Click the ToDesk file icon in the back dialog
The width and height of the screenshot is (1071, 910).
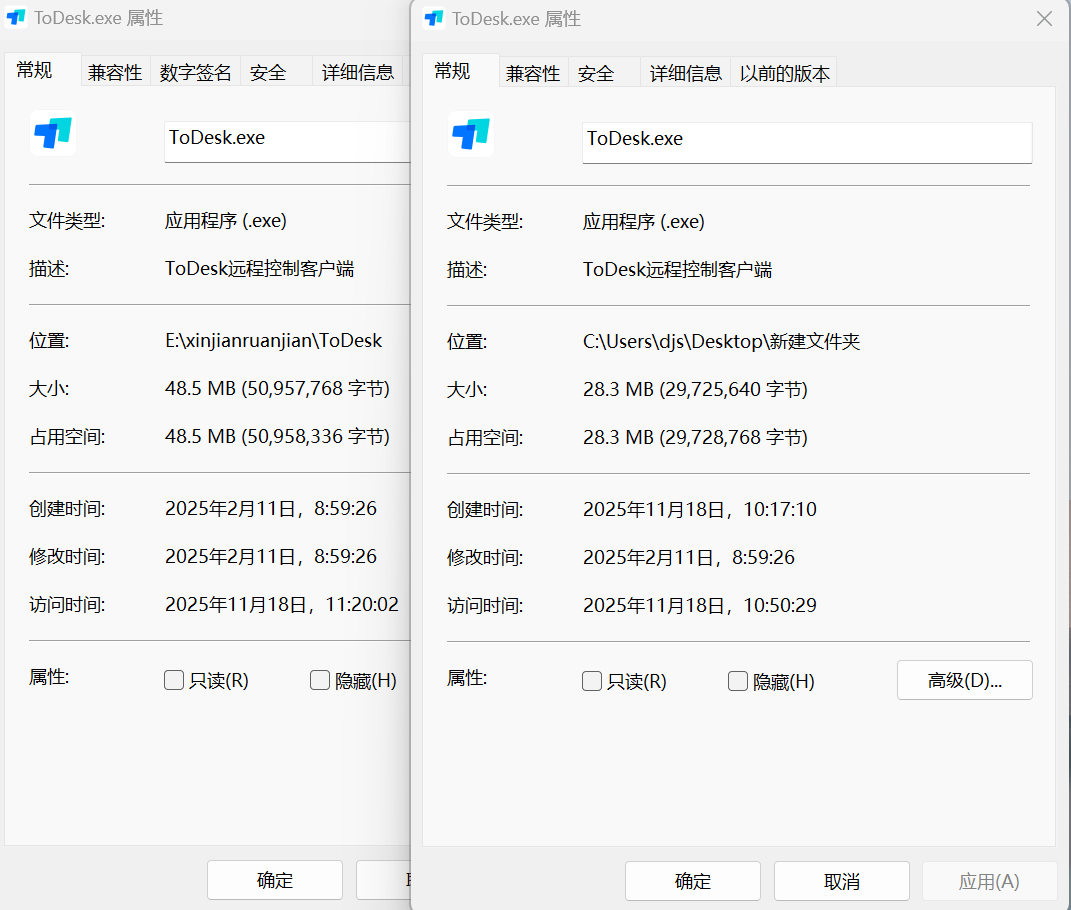coord(52,133)
